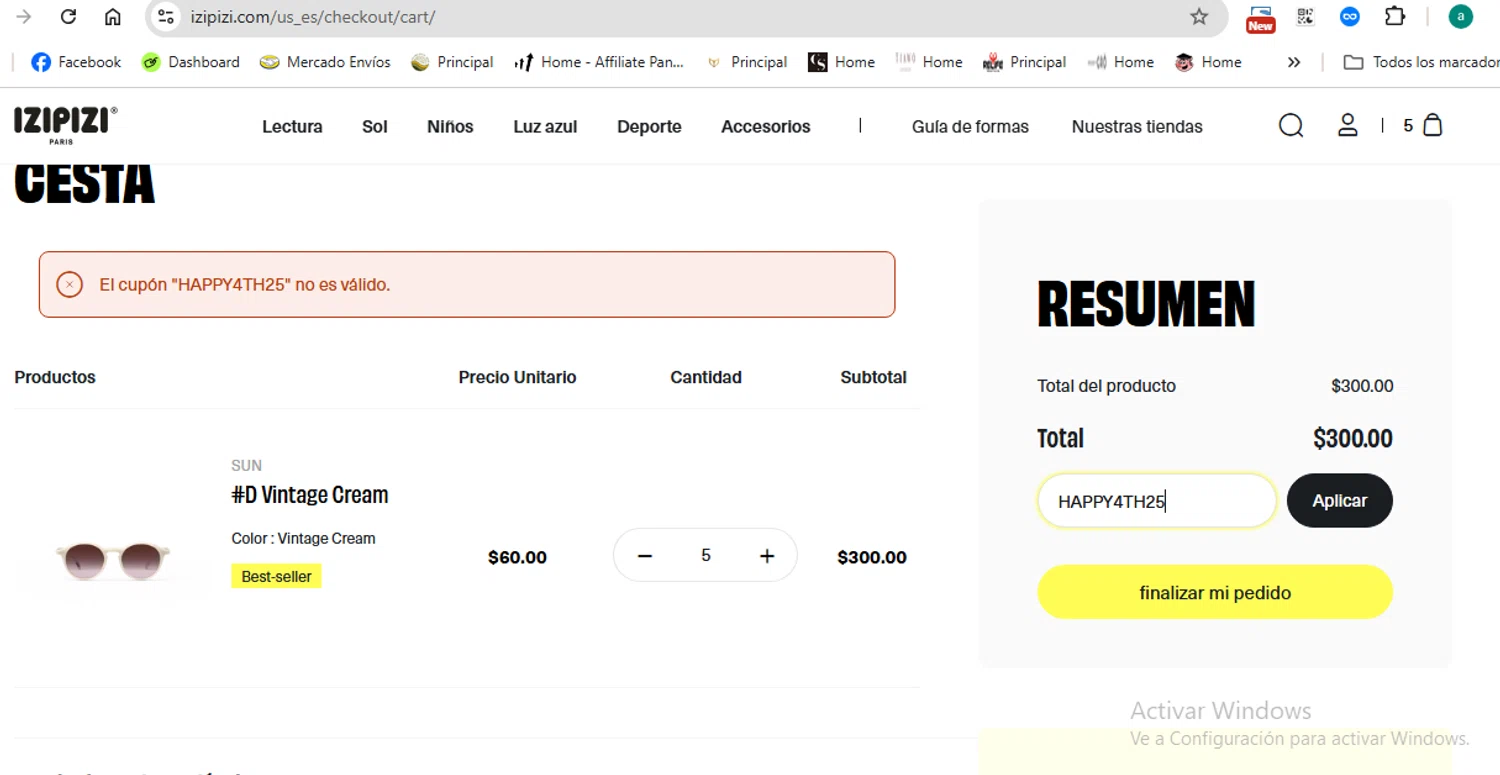Open the Extensions puzzle piece menu
This screenshot has width=1500, height=775.
pyautogui.click(x=1395, y=16)
